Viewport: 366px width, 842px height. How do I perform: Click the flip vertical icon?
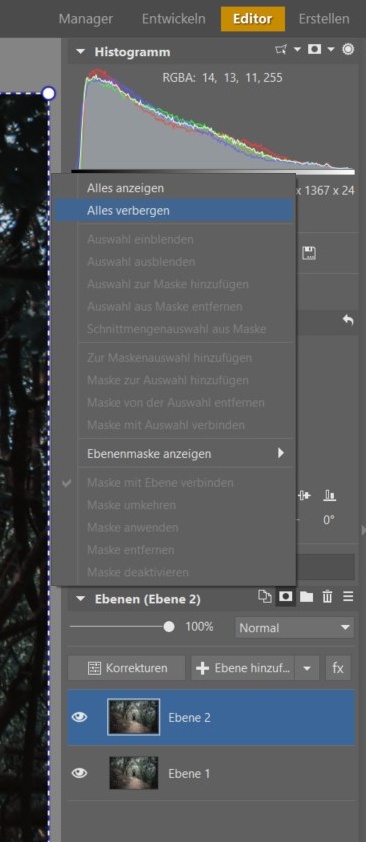pos(330,496)
